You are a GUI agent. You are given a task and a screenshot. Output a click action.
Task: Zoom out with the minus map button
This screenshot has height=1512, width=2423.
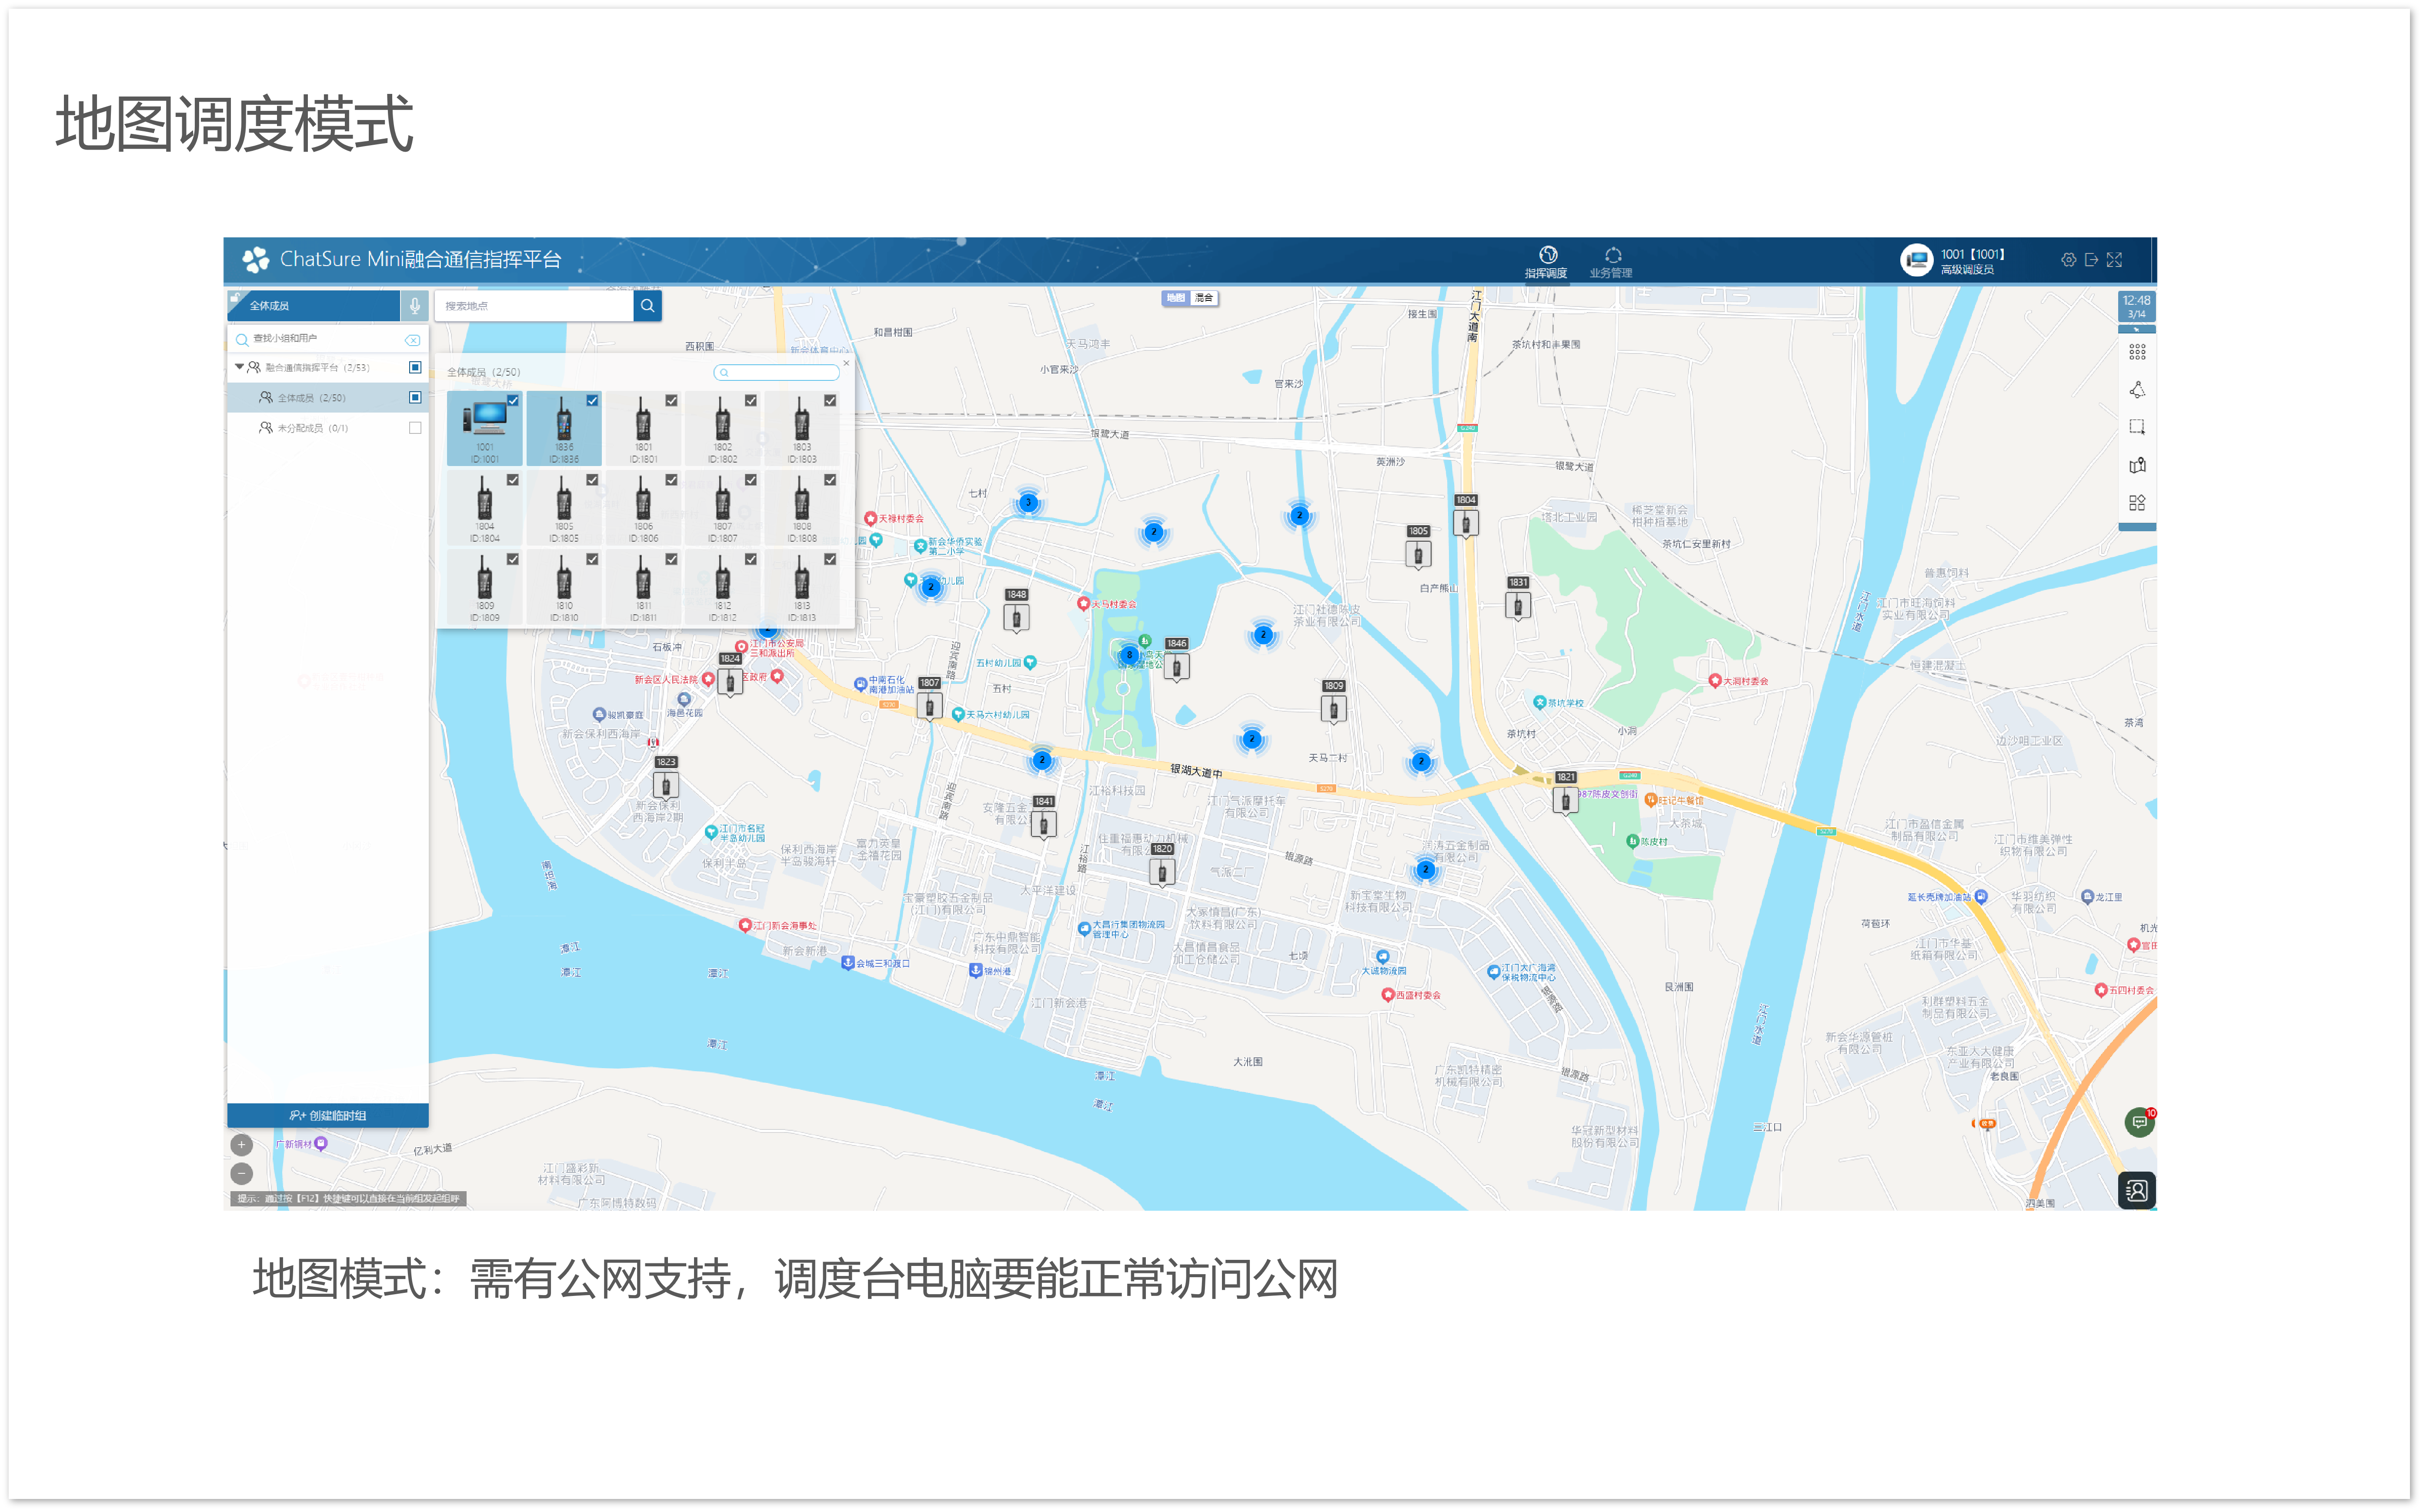pyautogui.click(x=241, y=1174)
